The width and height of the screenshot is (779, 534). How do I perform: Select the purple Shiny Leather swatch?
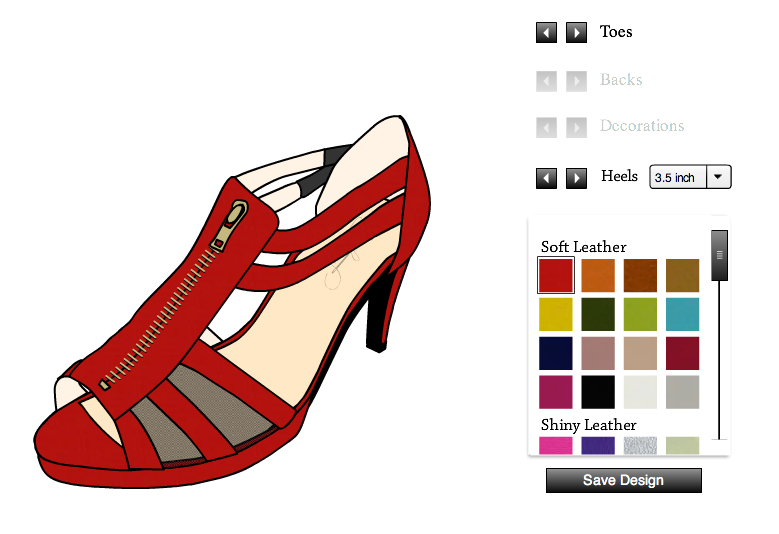(598, 446)
